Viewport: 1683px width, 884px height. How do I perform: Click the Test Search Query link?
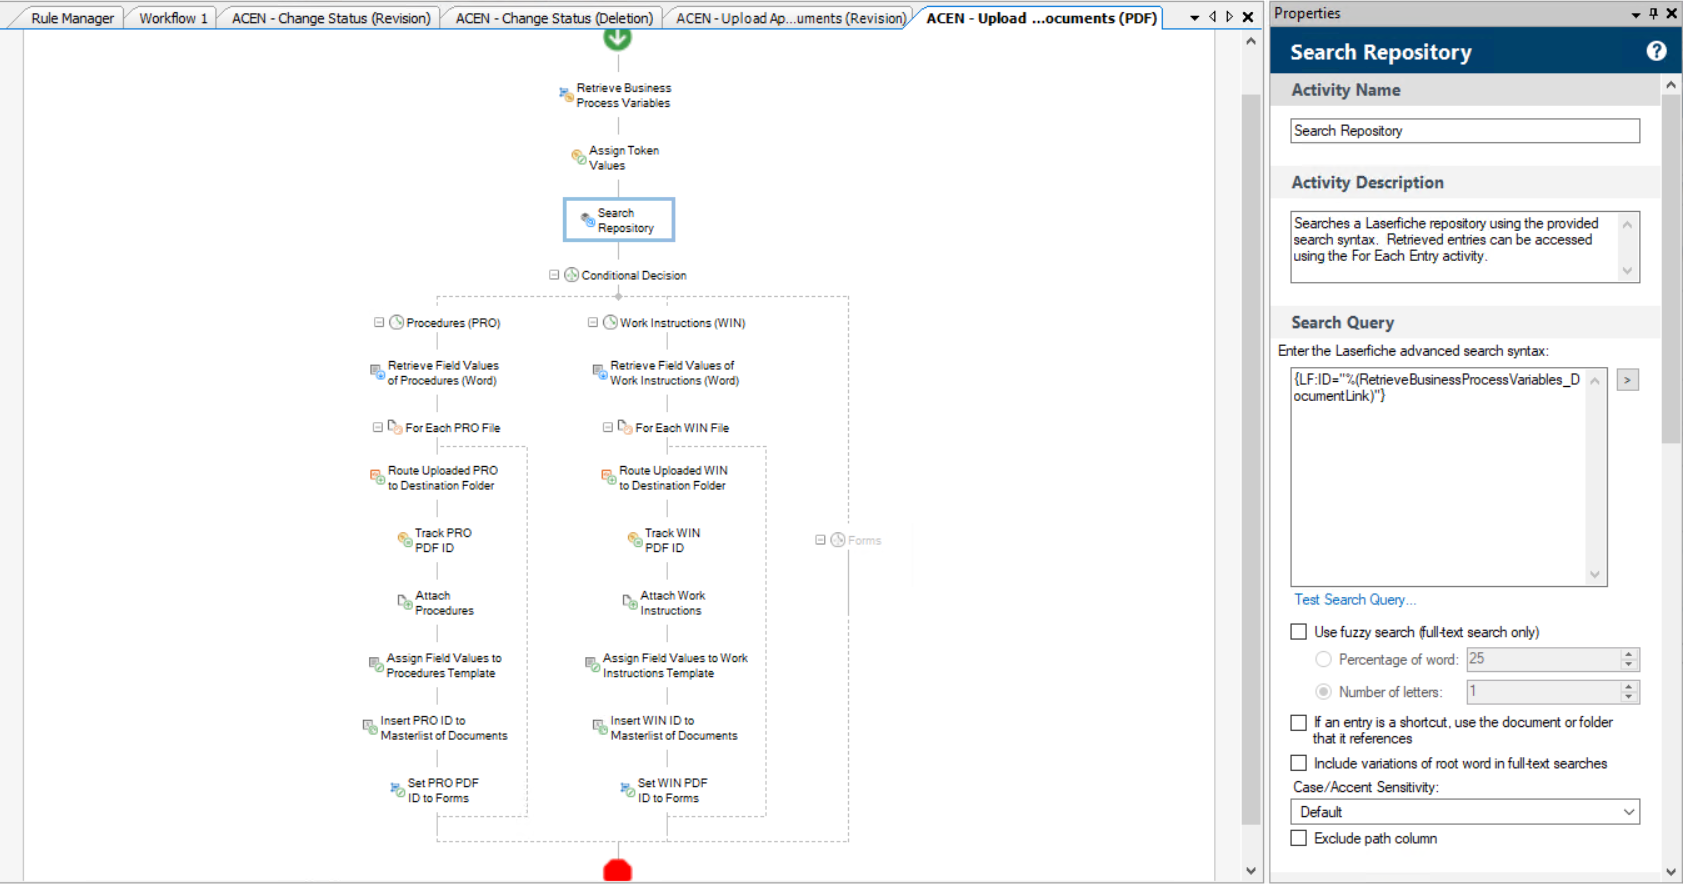point(1355,599)
